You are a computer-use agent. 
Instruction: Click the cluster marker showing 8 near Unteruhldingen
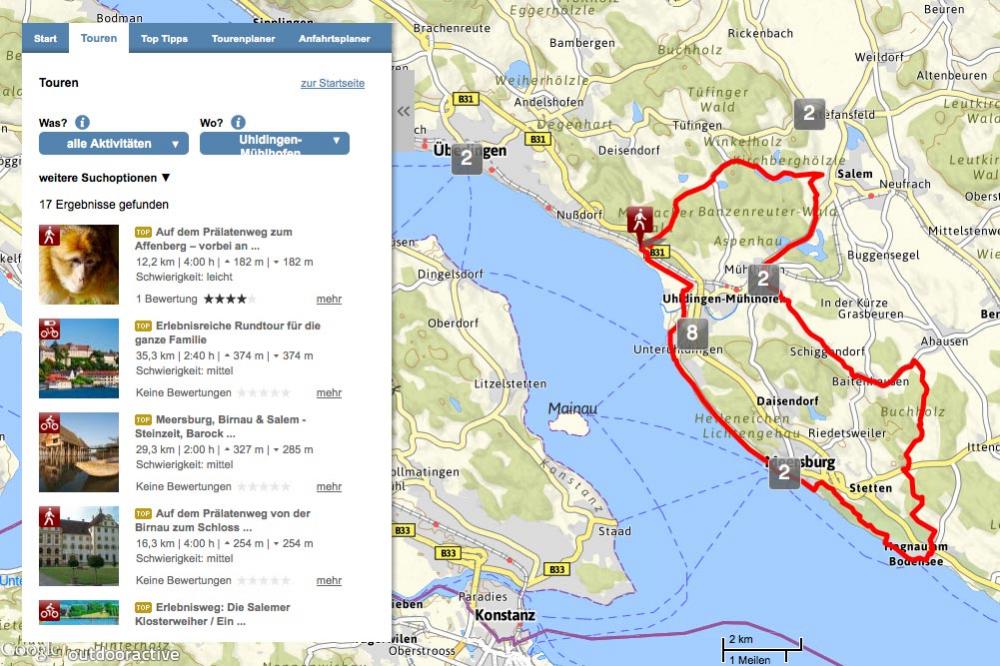click(692, 334)
